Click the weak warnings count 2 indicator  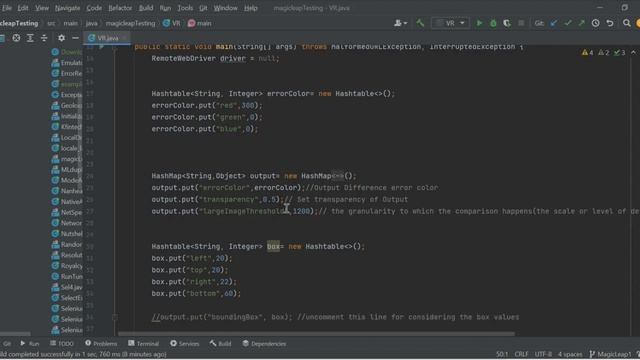click(x=604, y=53)
